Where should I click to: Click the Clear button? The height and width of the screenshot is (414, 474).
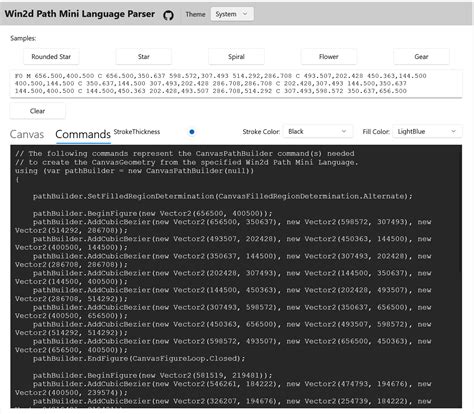[37, 111]
